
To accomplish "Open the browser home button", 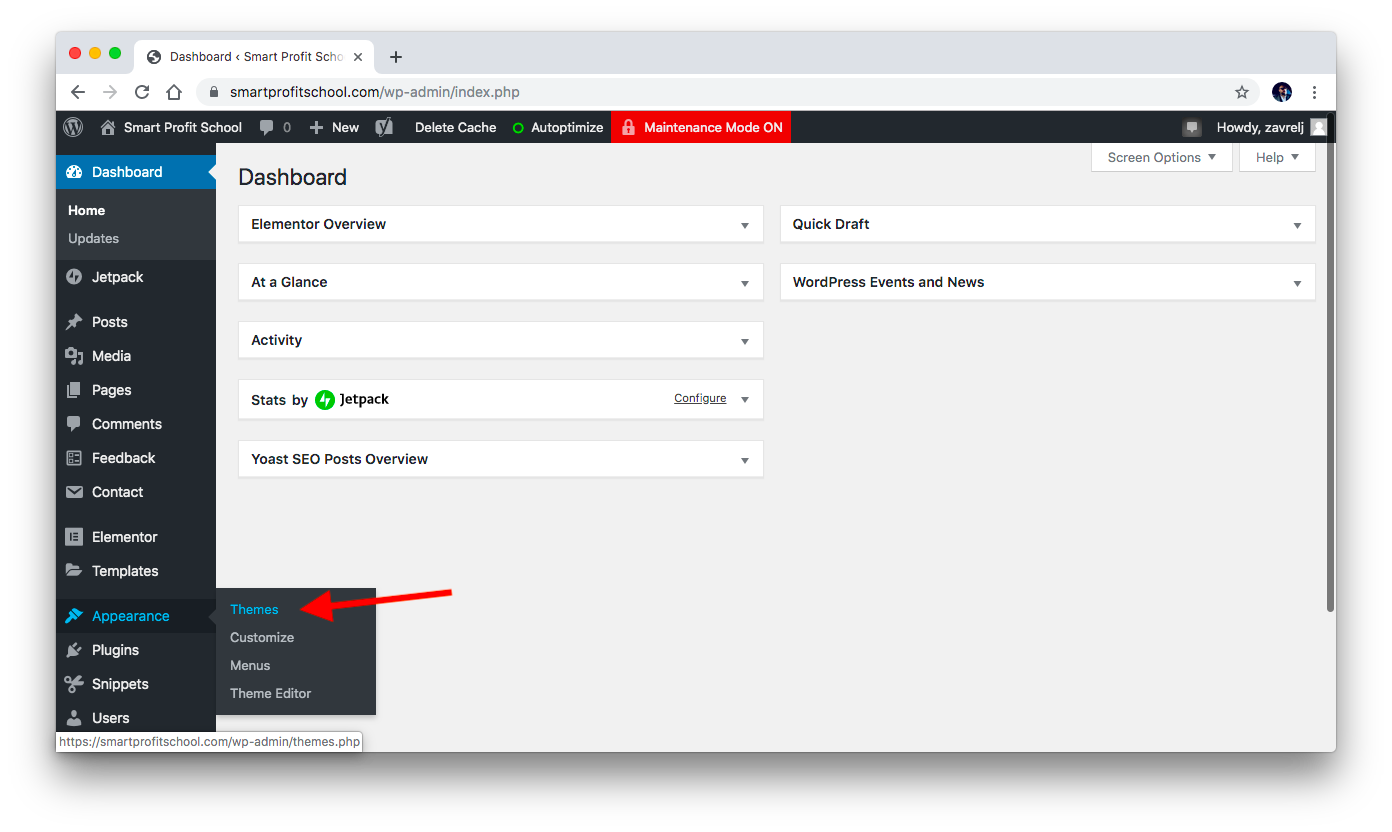I will click(174, 92).
